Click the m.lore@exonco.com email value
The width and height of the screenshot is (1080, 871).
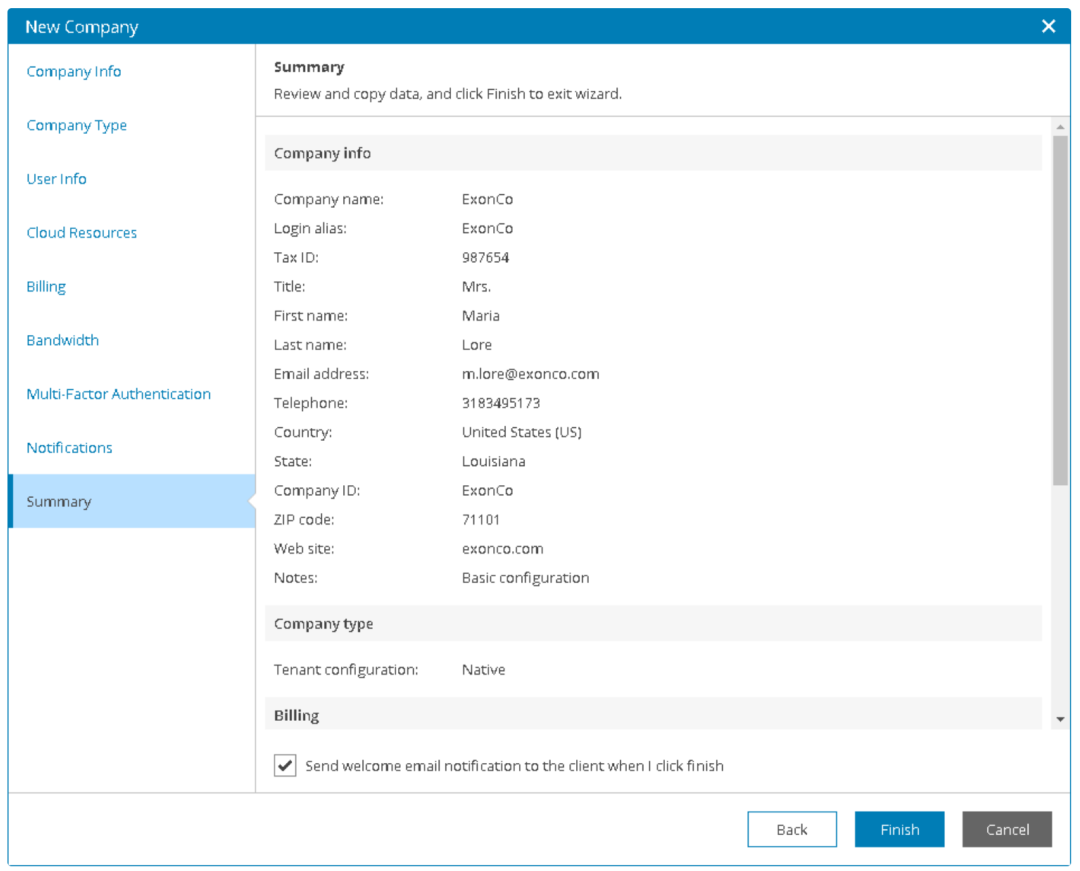(x=530, y=374)
